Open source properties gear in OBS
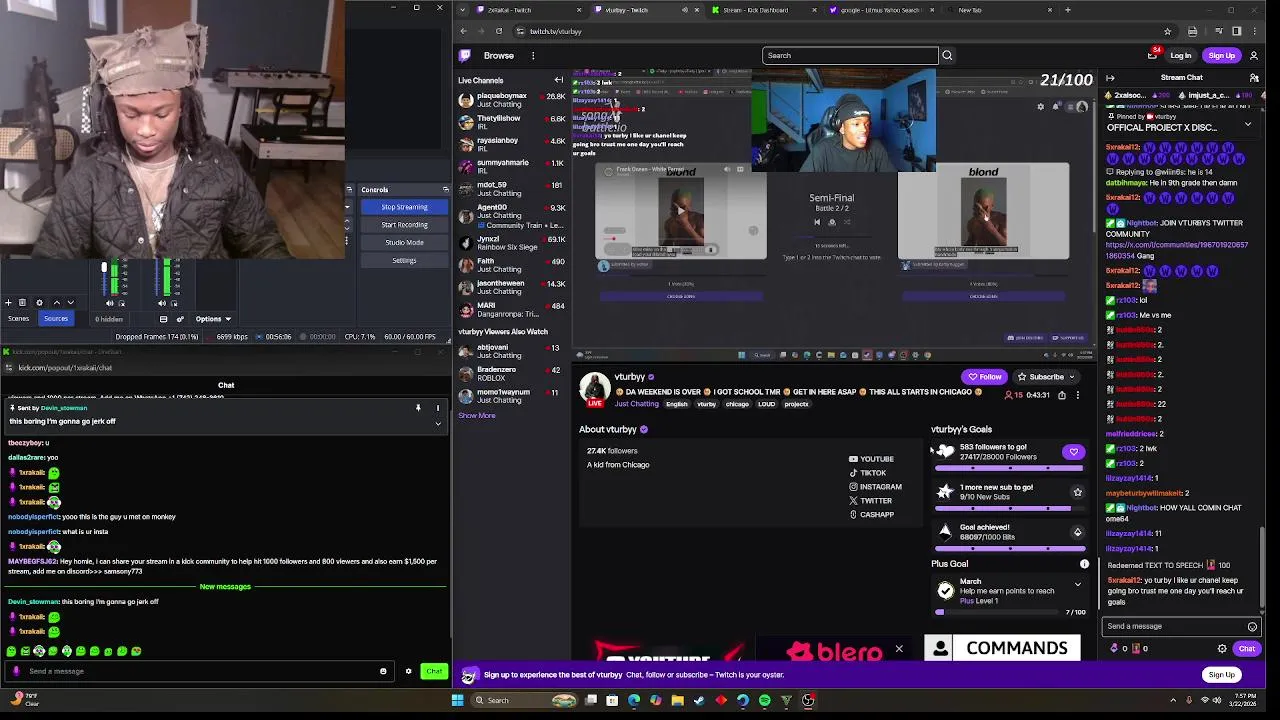This screenshot has width=1280, height=720. pyautogui.click(x=39, y=302)
